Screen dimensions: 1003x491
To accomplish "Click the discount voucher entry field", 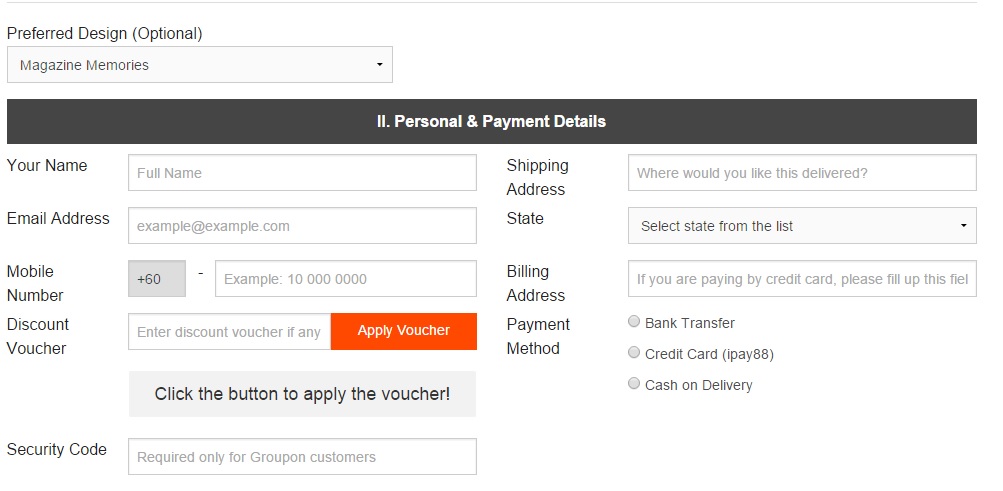I will 229,332.
